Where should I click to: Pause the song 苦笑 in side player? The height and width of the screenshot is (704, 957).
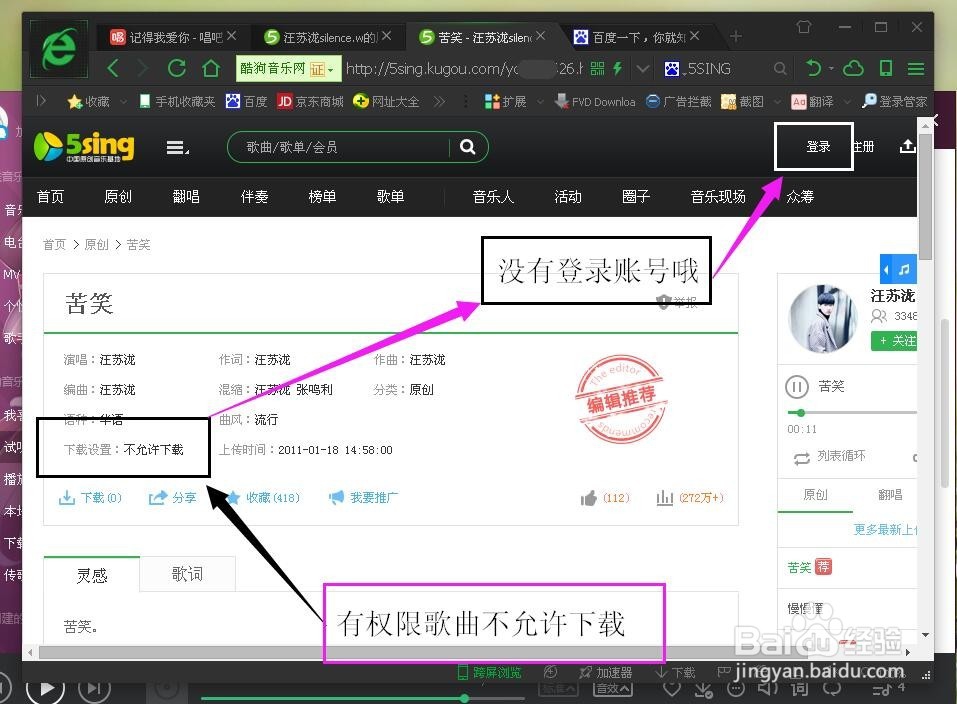click(x=796, y=386)
